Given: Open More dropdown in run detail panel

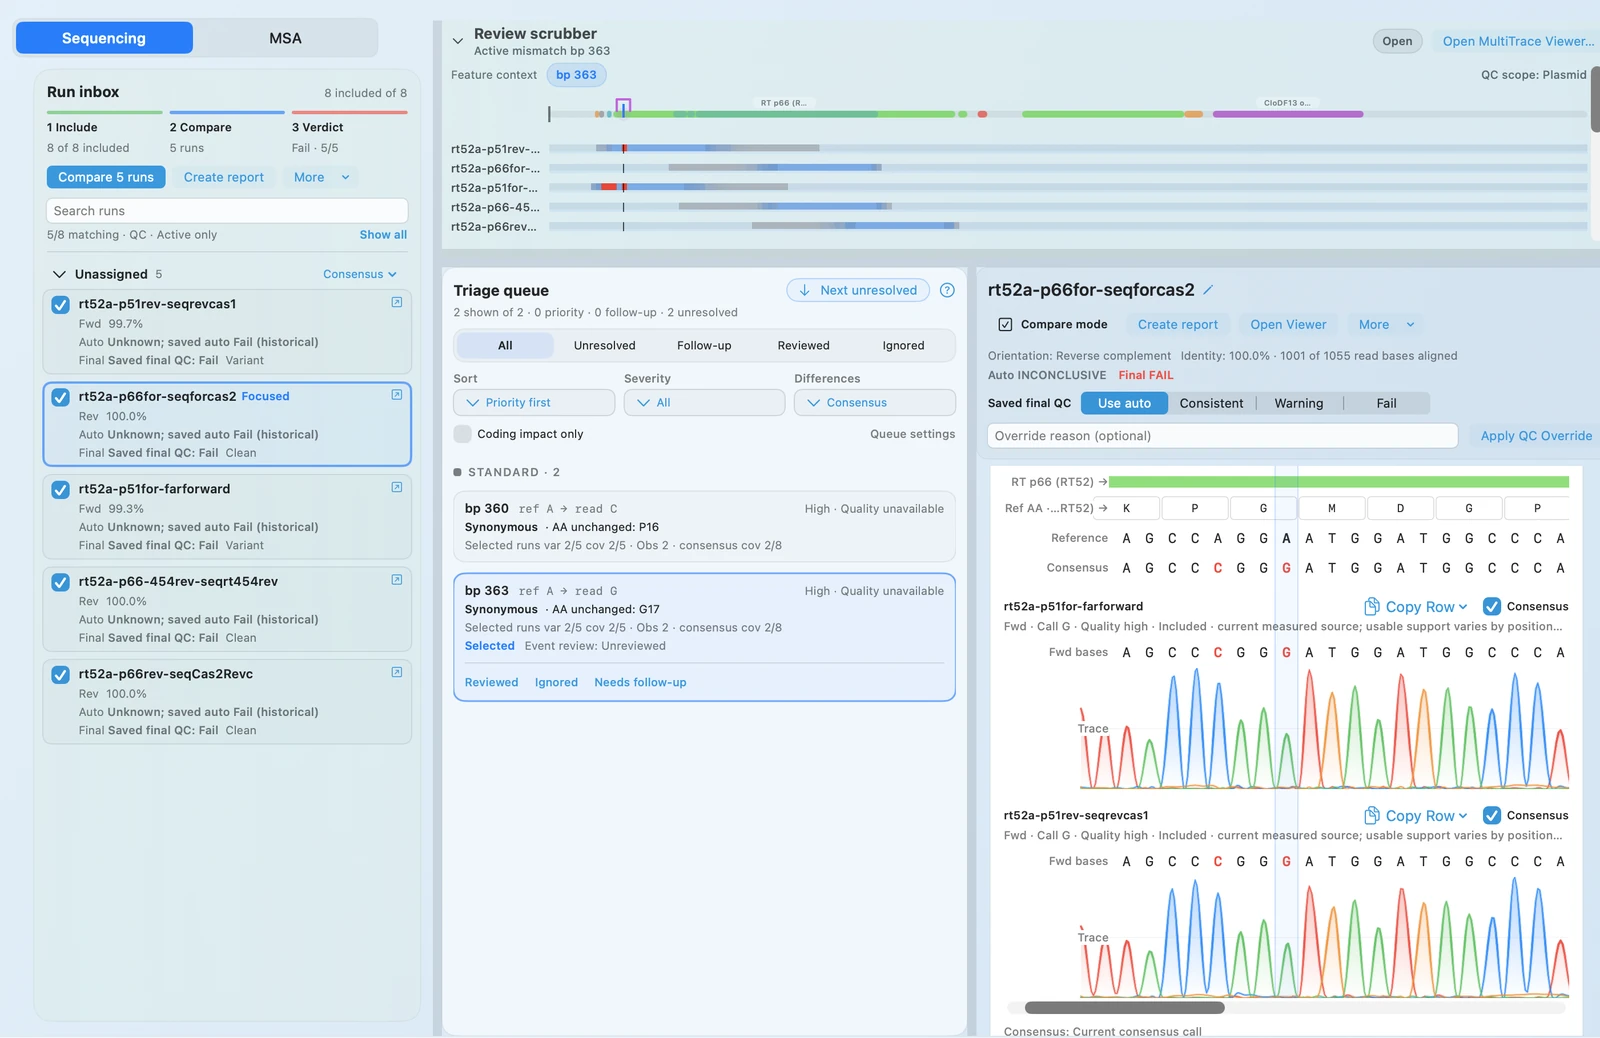Looking at the screenshot, I should (x=1386, y=324).
